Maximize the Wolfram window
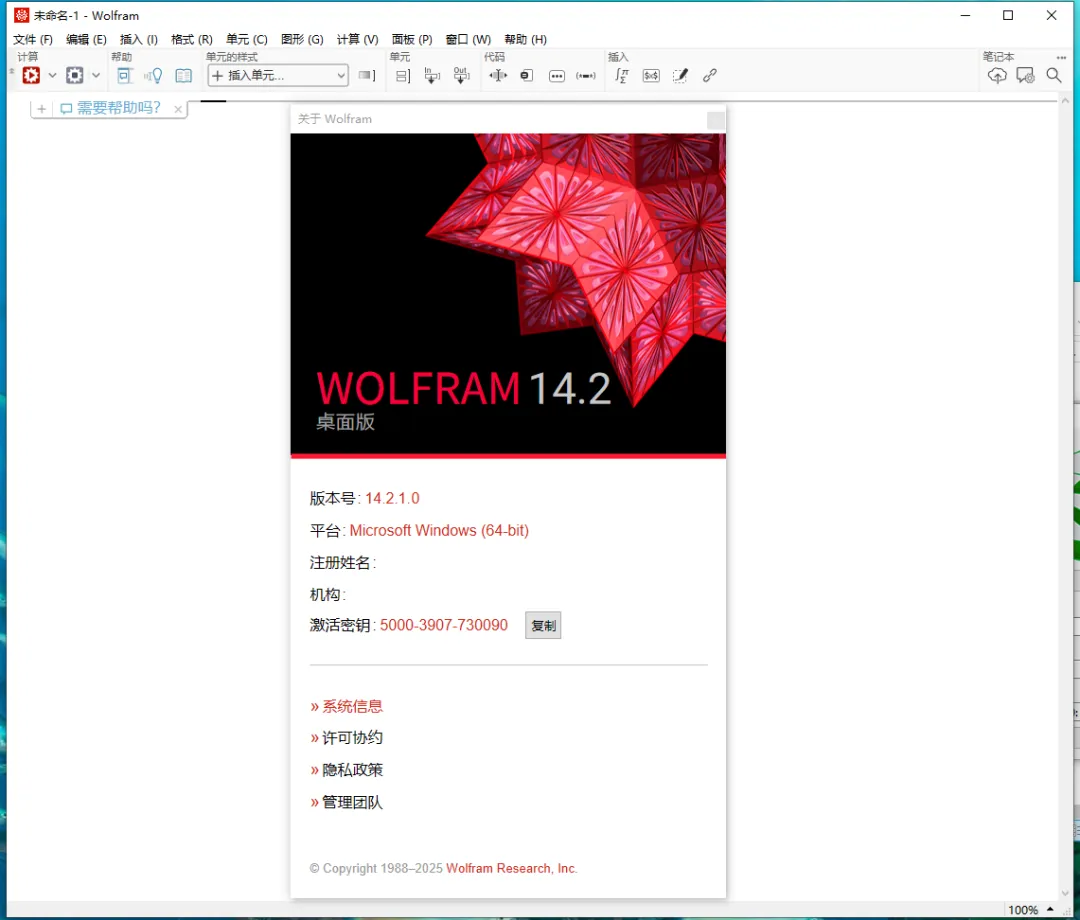Viewport: 1080px width, 920px height. pos(1008,15)
